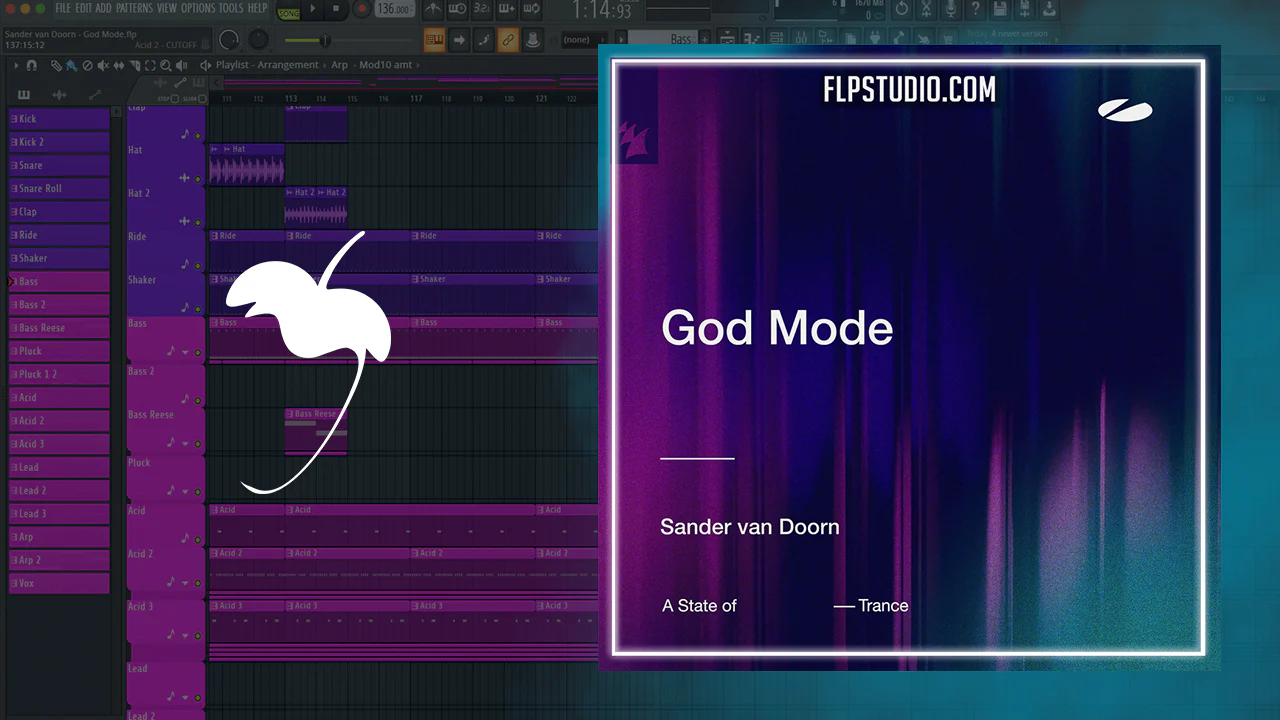The height and width of the screenshot is (720, 1280).
Task: Toggle the playlist magnet snap icon
Action: tap(31, 65)
